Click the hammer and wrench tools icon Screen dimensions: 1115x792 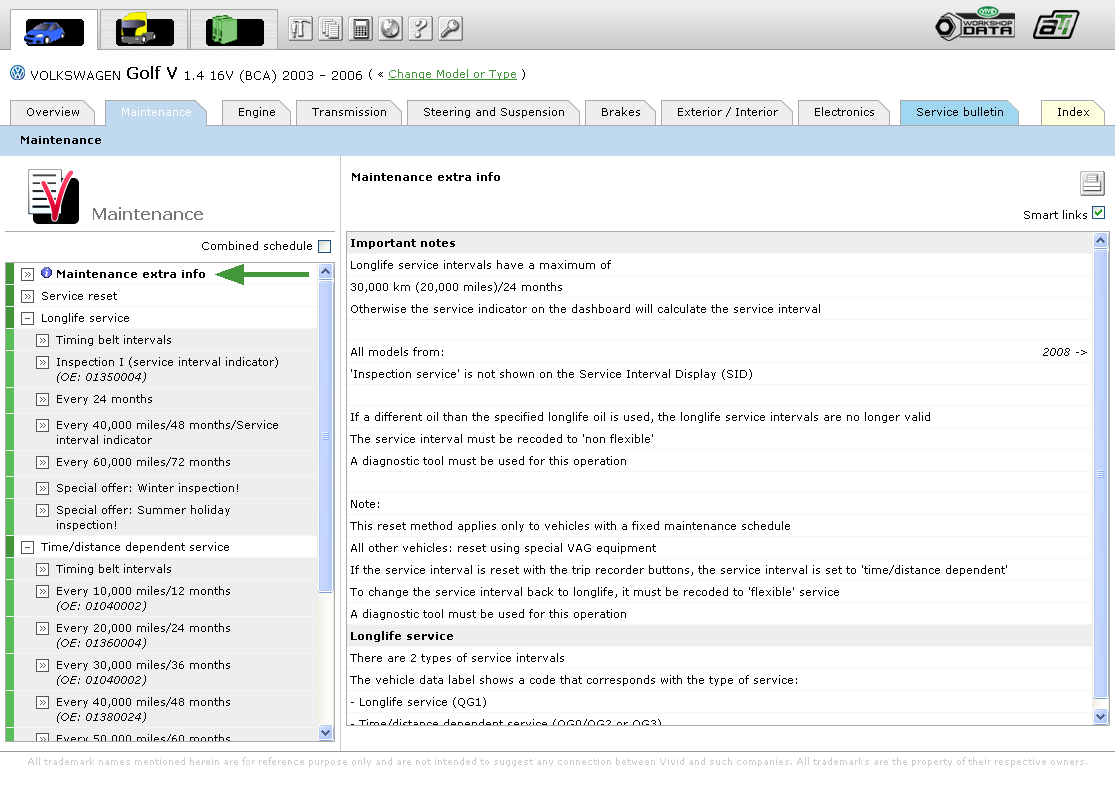(300, 28)
